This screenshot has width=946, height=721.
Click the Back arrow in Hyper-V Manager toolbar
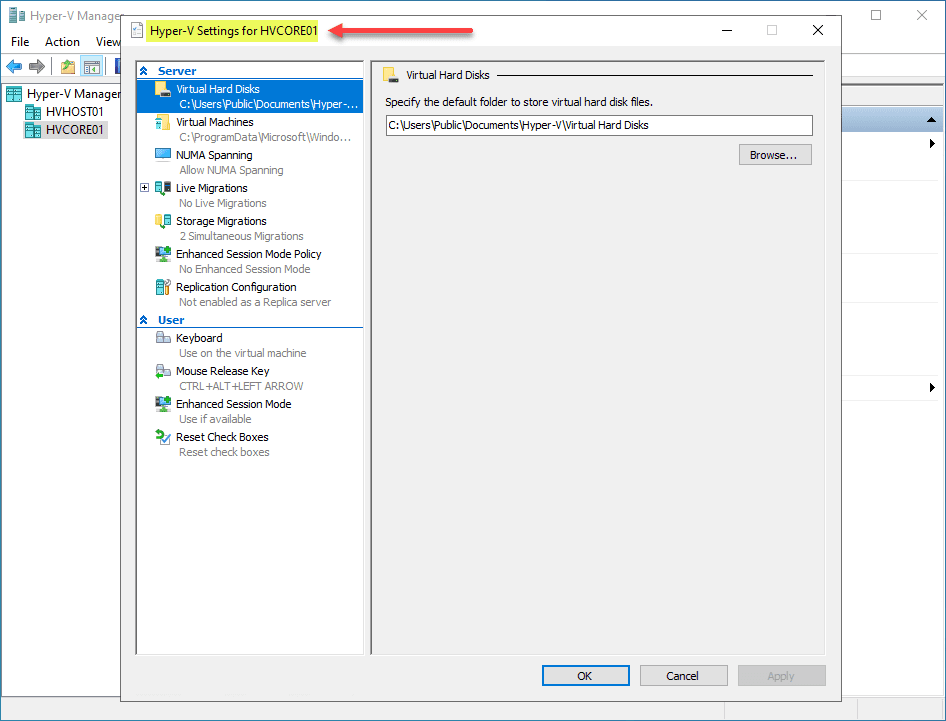tap(14, 66)
